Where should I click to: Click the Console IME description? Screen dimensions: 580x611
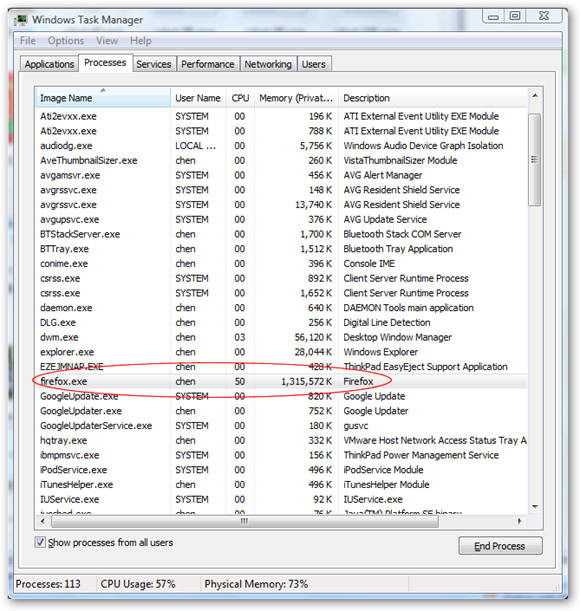(369, 264)
